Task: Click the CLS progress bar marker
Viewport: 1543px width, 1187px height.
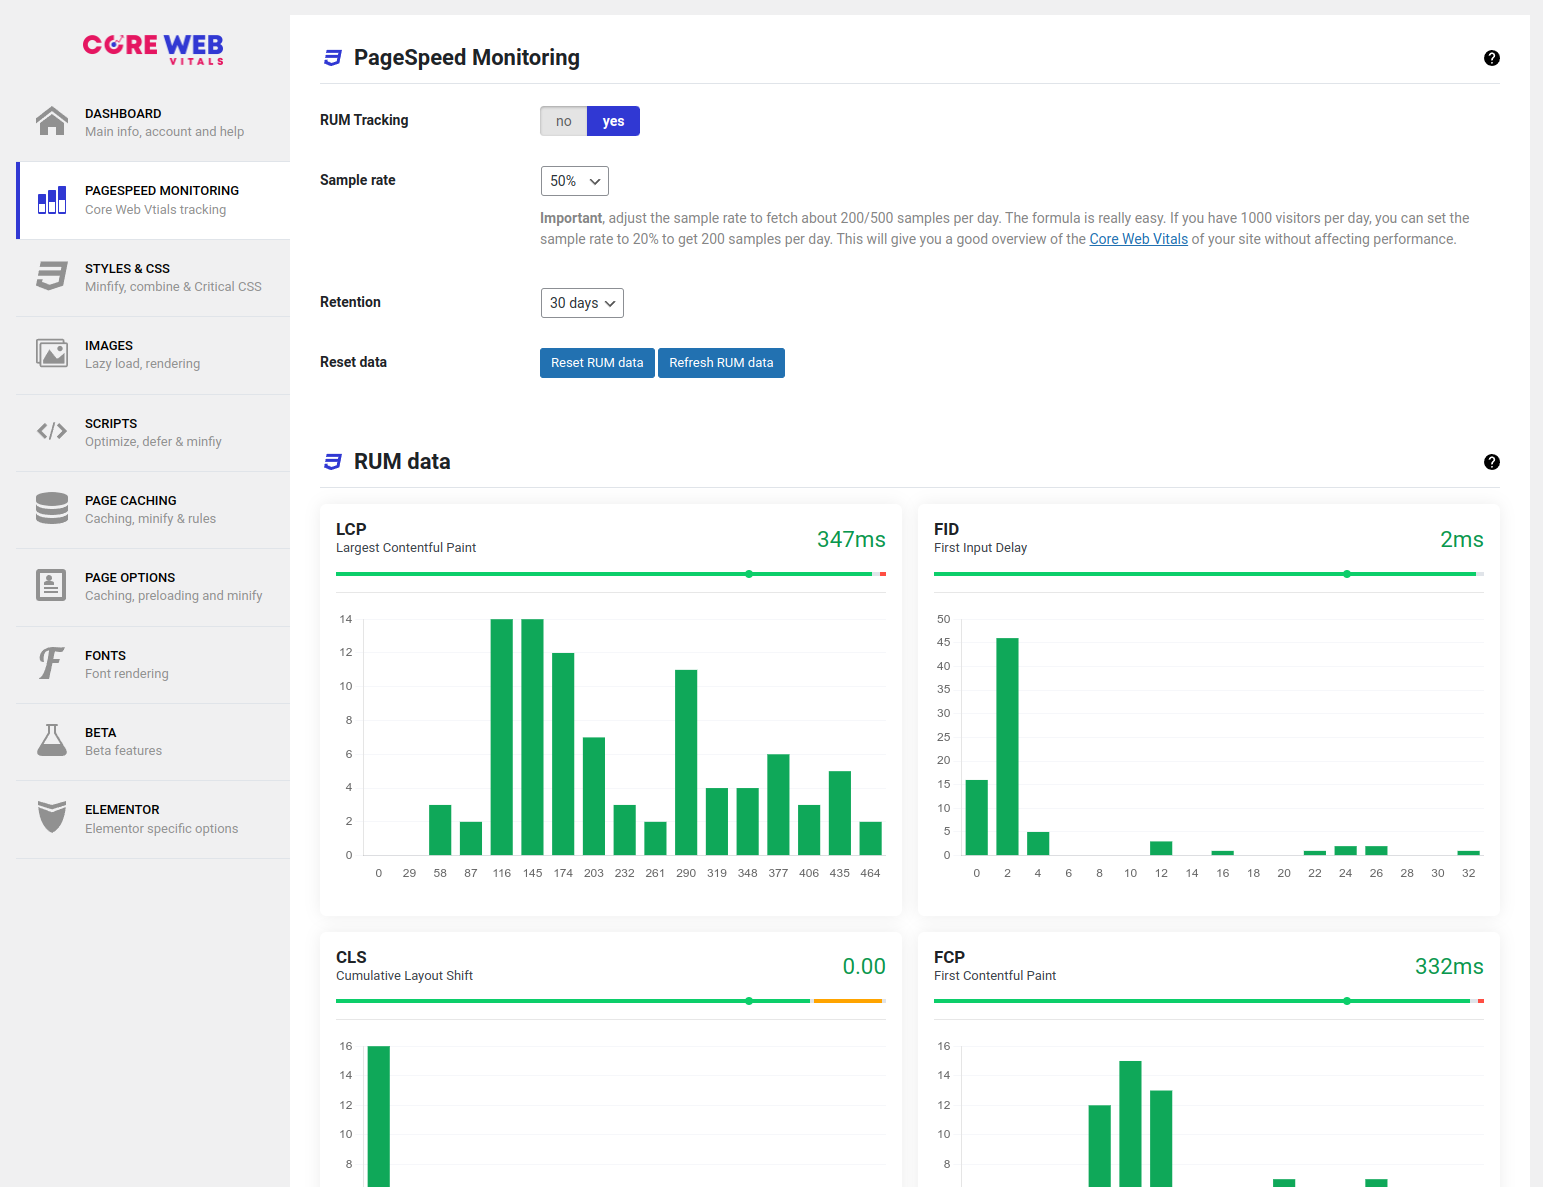Action: point(749,1001)
